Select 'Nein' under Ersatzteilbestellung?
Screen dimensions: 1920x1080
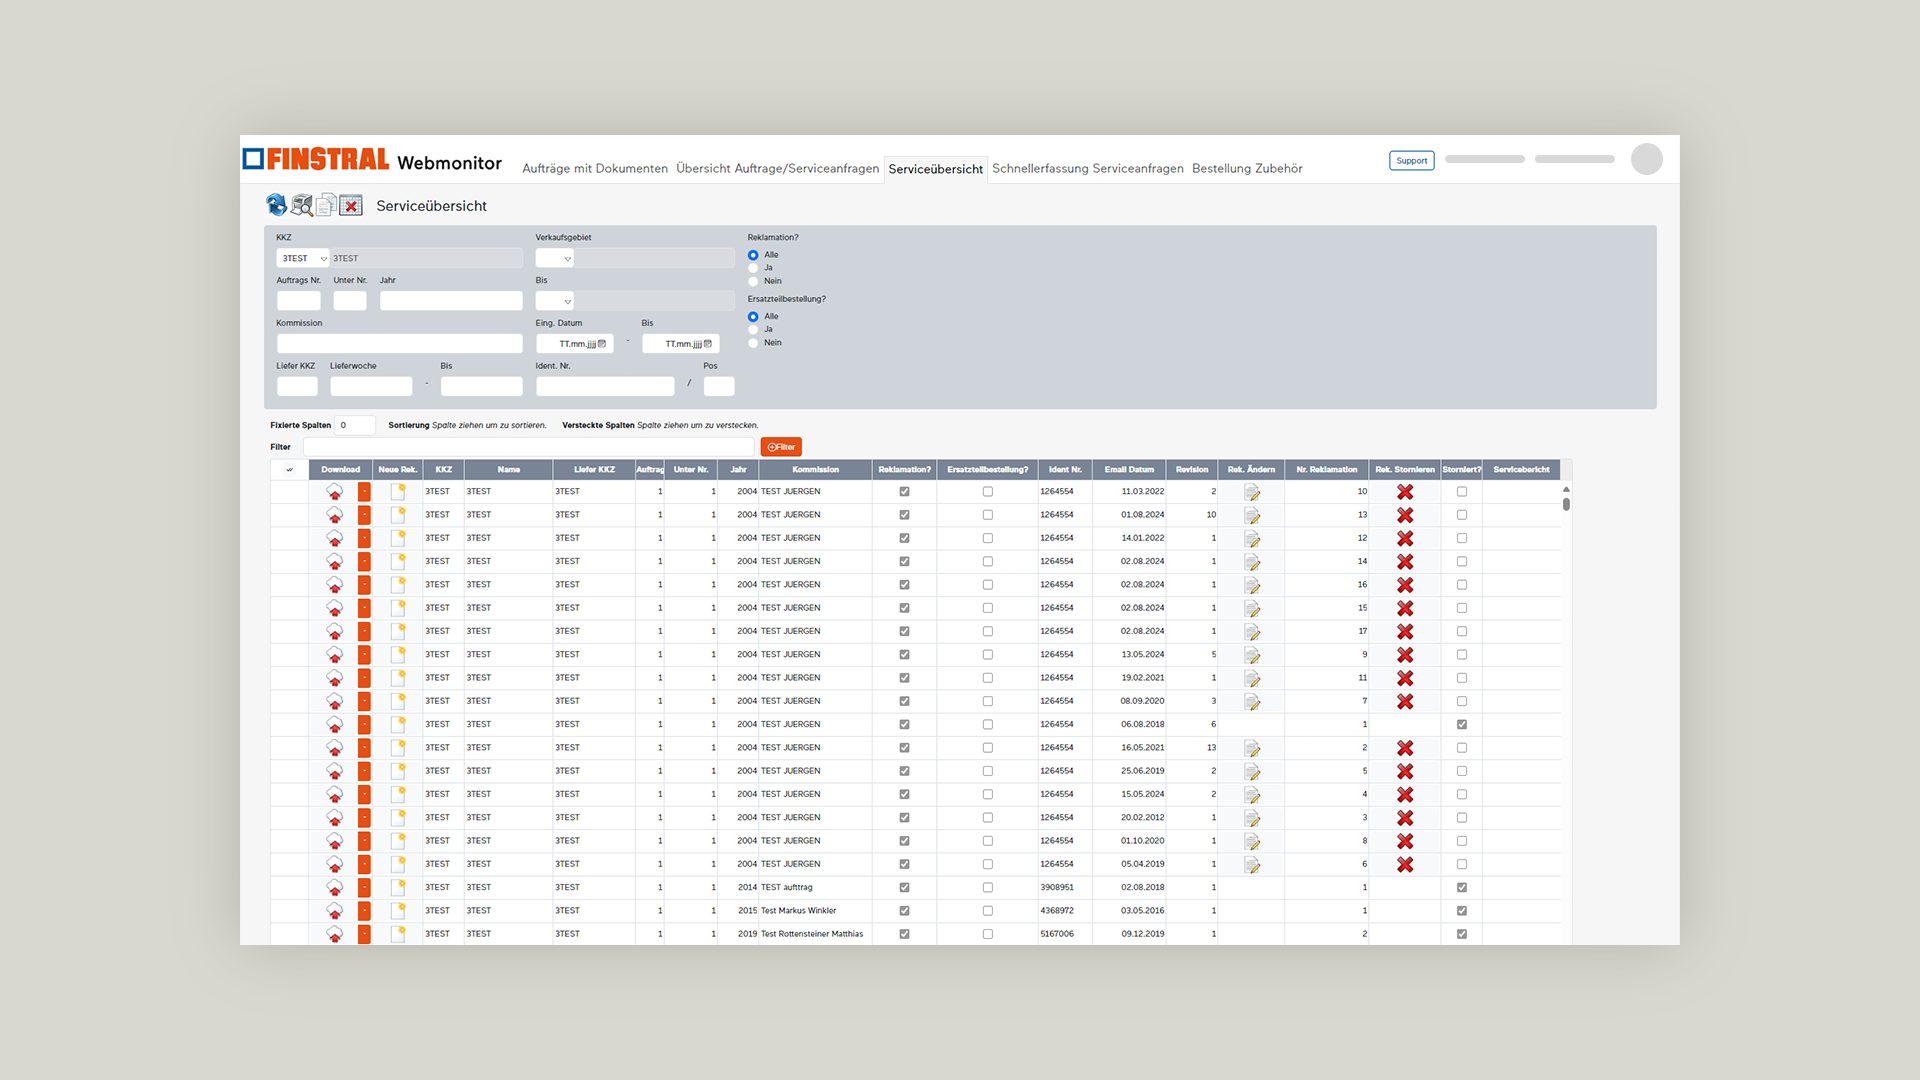point(754,343)
